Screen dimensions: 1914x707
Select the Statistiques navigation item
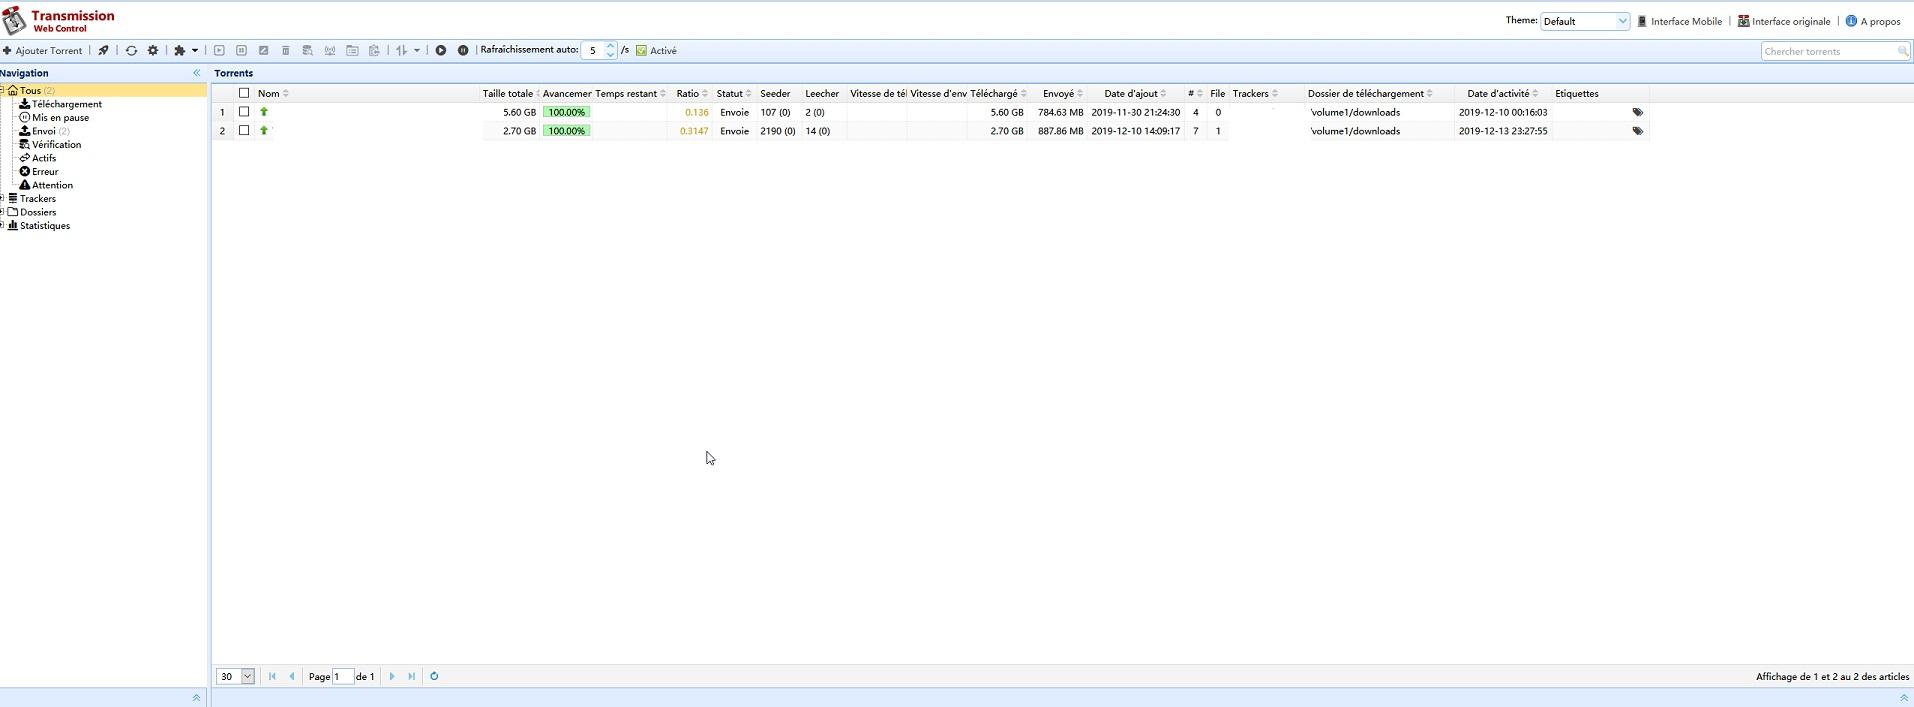tap(45, 226)
